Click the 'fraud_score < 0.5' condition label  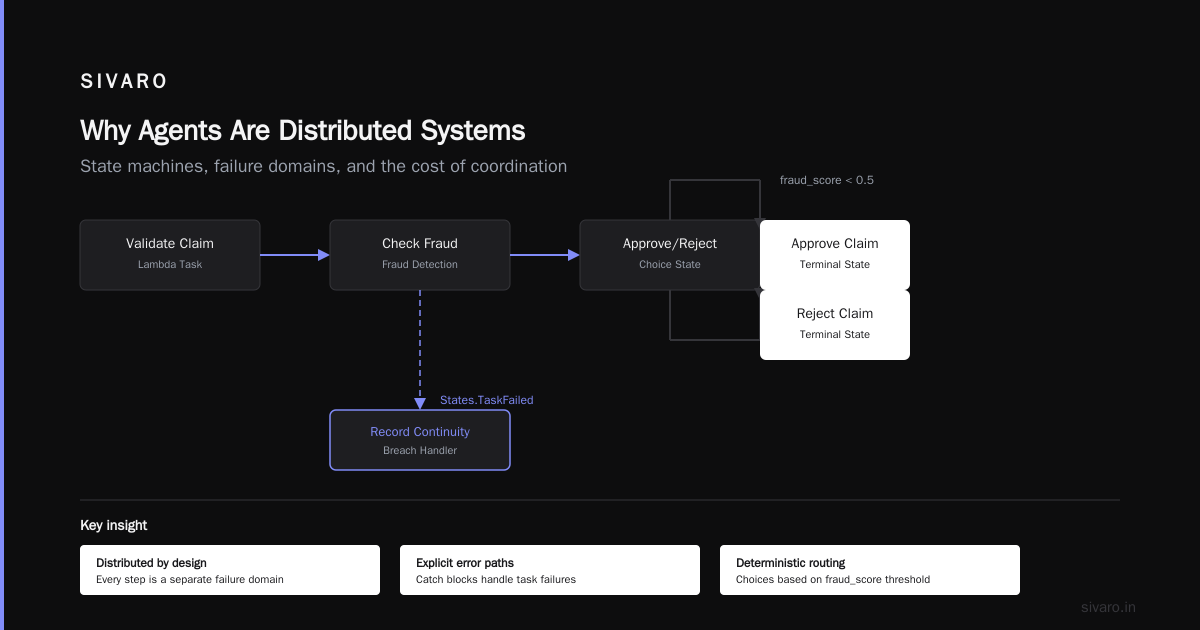pos(827,181)
